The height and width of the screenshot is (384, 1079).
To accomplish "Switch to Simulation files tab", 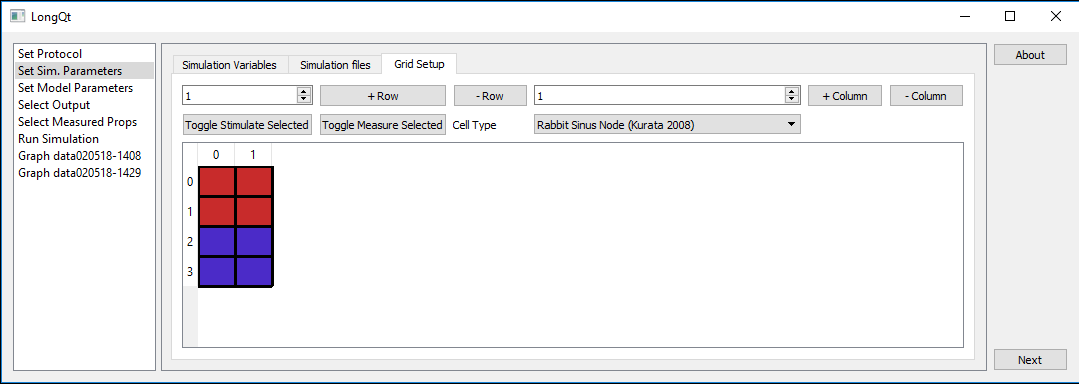I will (x=335, y=65).
